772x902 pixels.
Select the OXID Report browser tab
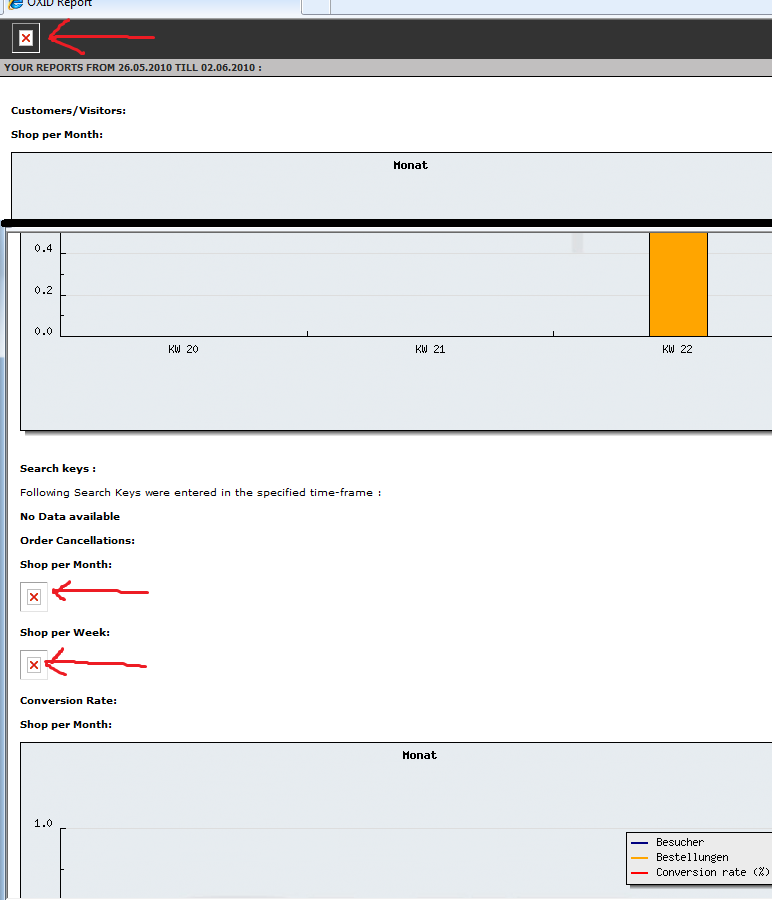pos(60,4)
